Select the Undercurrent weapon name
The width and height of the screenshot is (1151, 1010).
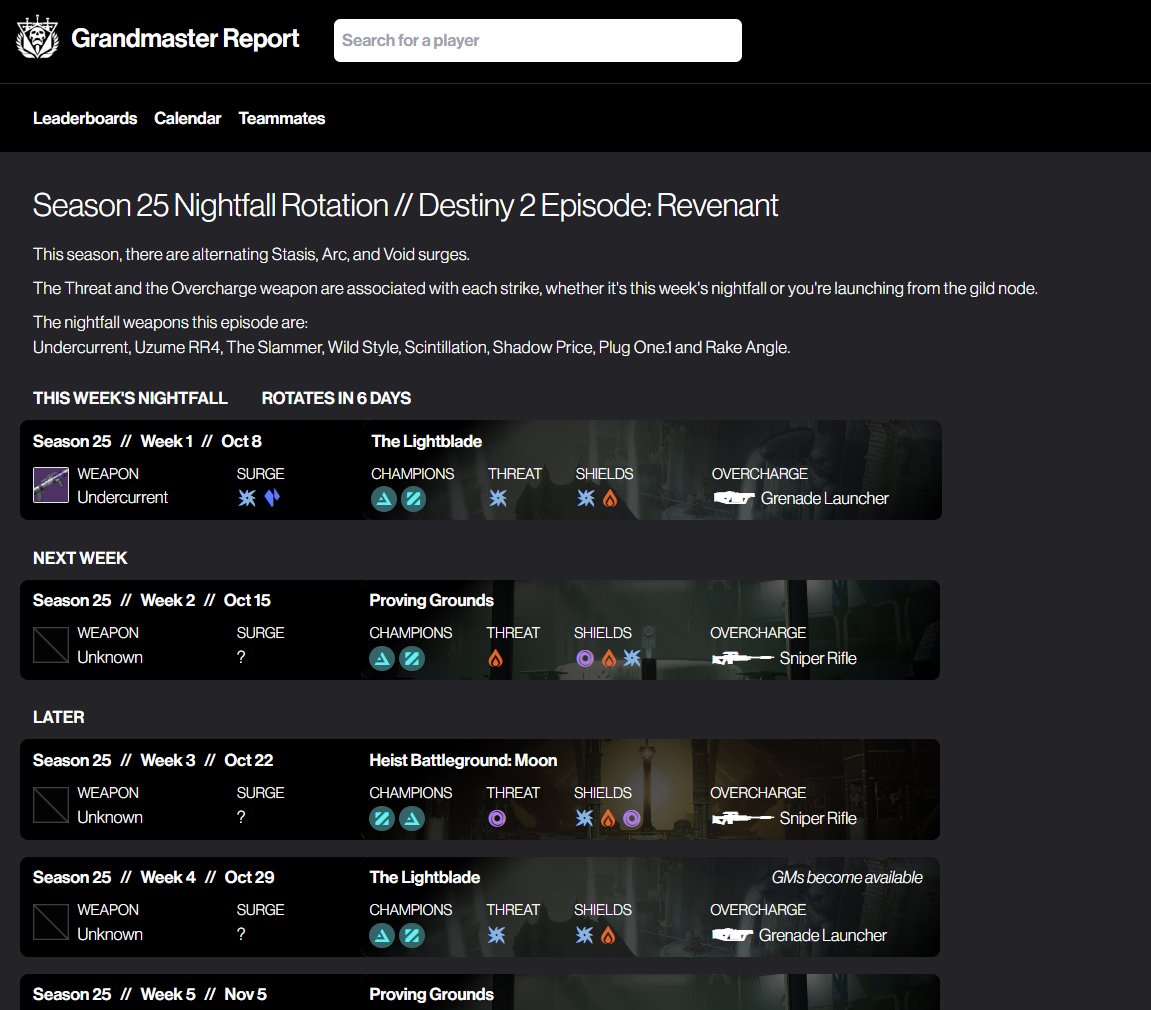[123, 498]
